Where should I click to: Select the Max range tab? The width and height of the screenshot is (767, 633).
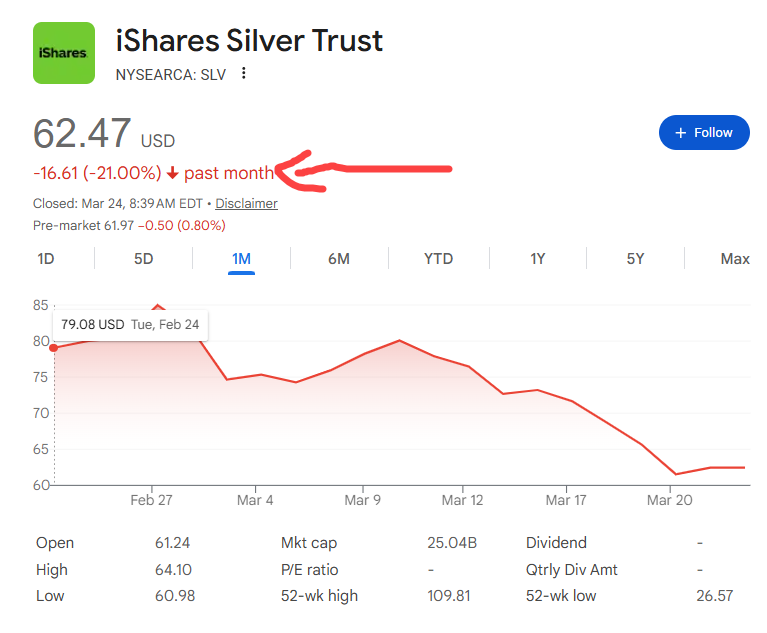tap(735, 259)
